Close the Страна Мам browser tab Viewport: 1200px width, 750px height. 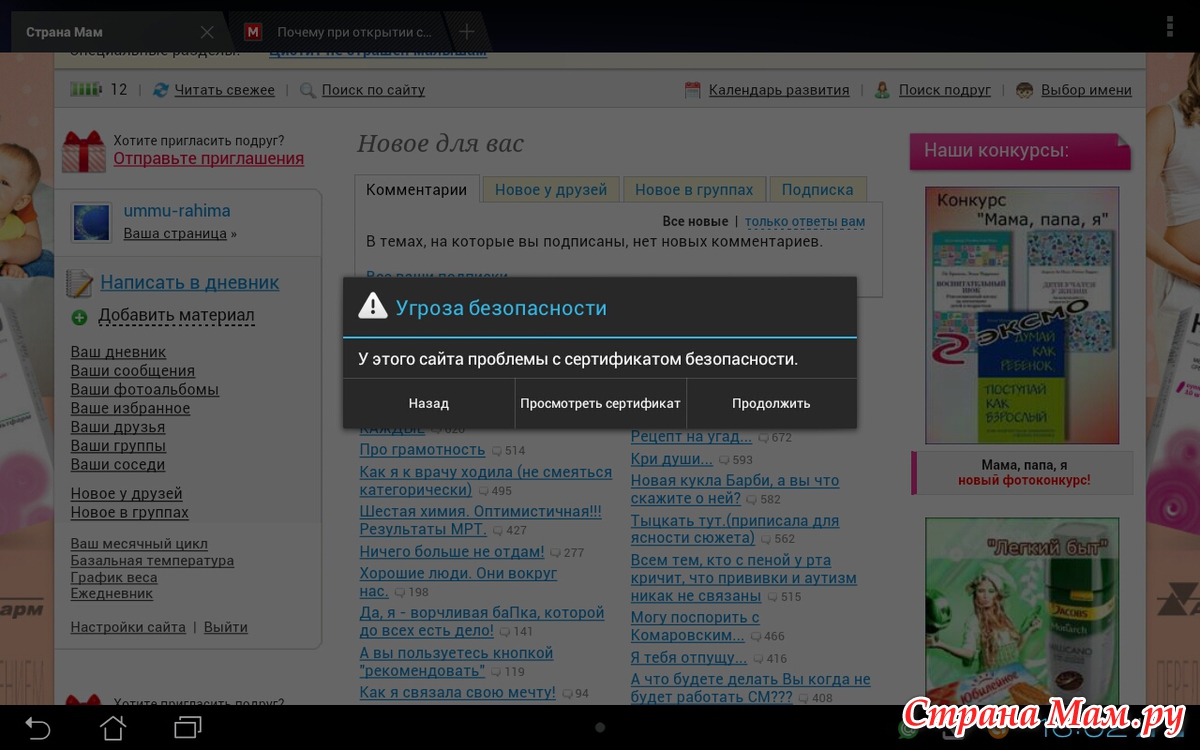207,32
